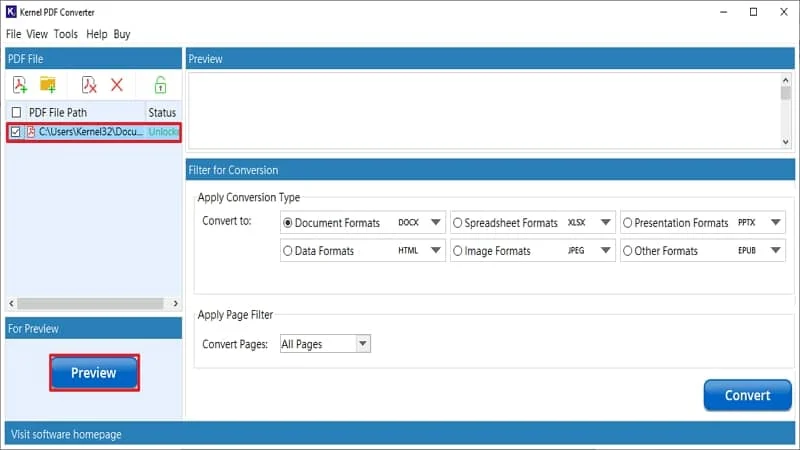The height and width of the screenshot is (450, 800).
Task: Click the preview pane vertical scrollbar thumb
Action: (x=786, y=93)
